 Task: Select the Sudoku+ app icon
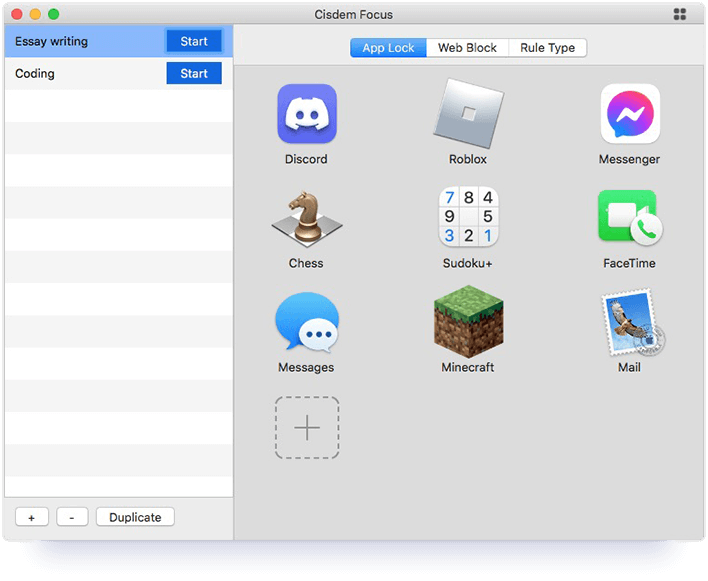pyautogui.click(x=468, y=217)
